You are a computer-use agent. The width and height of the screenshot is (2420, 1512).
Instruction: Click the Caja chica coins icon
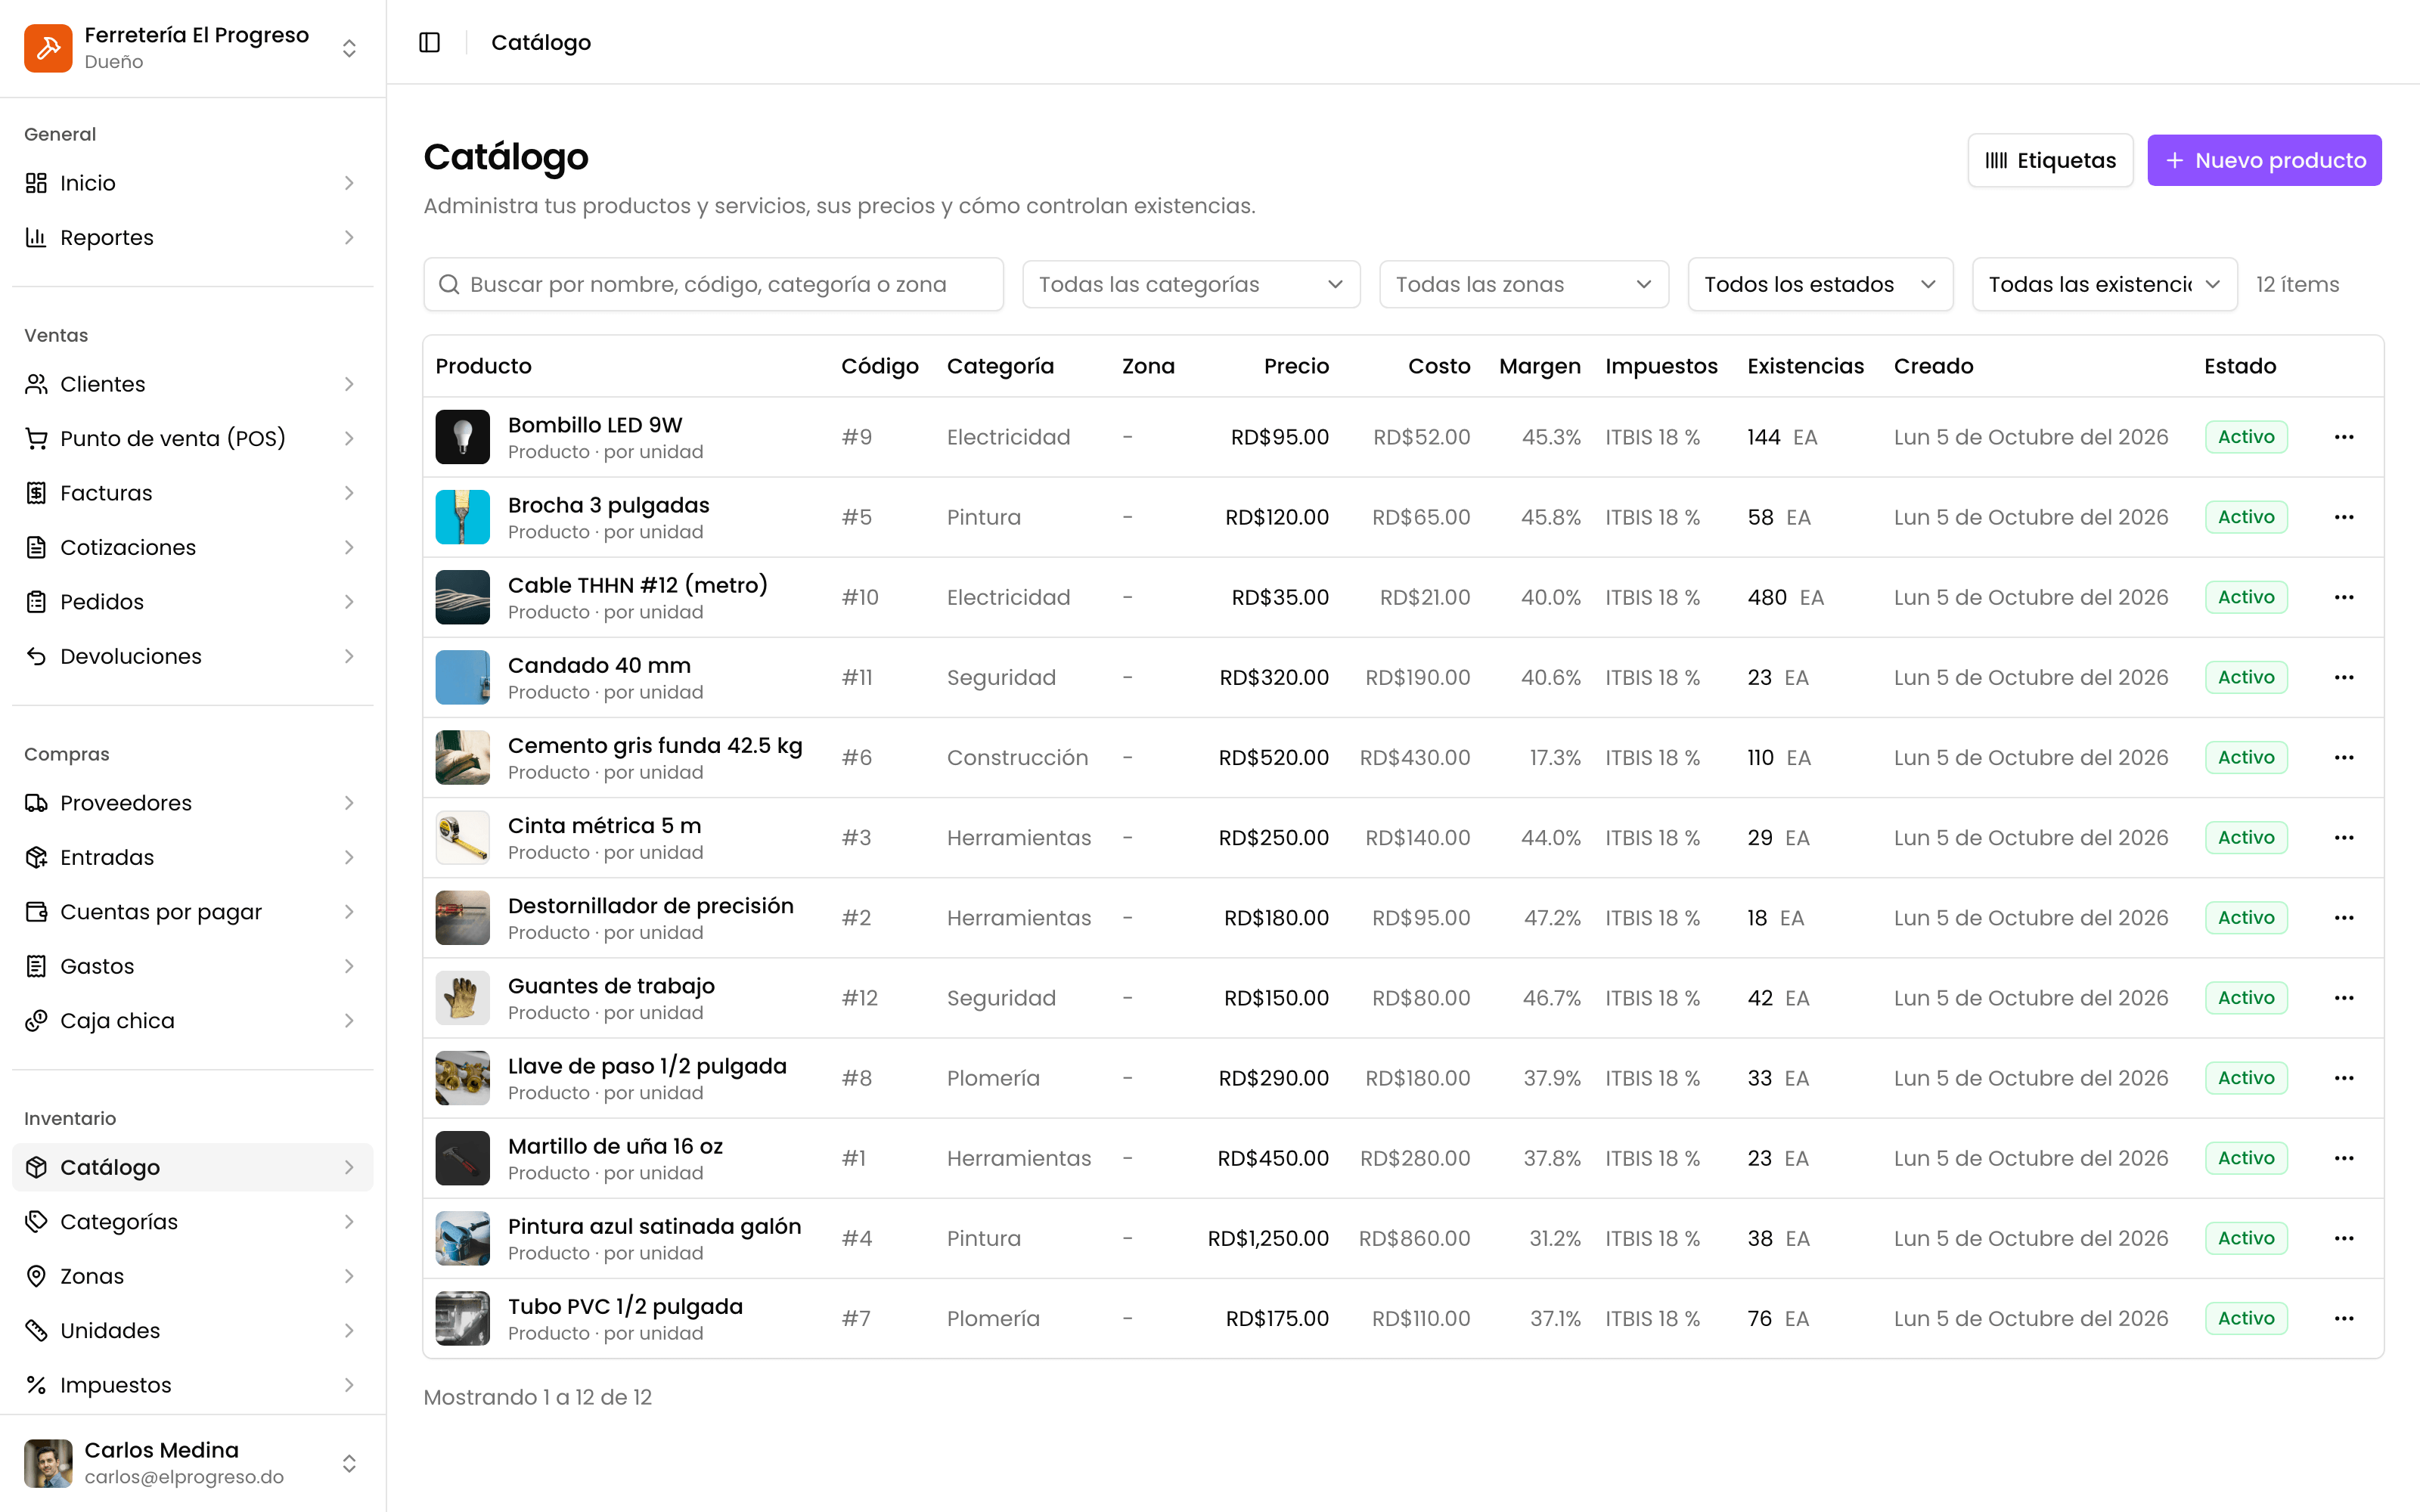tap(36, 1021)
